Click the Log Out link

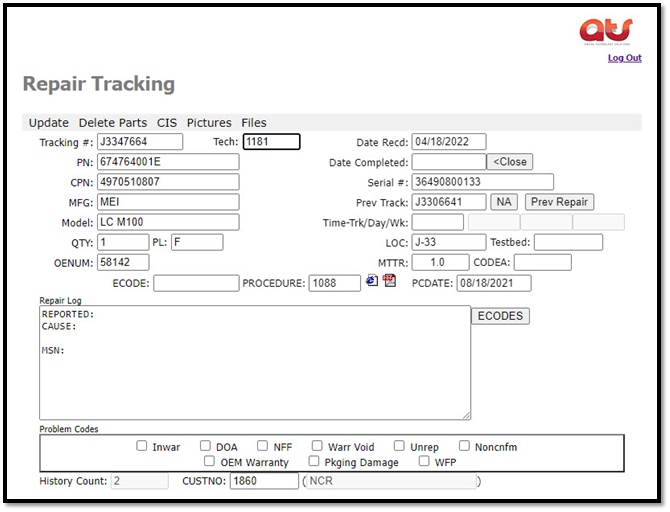[x=624, y=58]
